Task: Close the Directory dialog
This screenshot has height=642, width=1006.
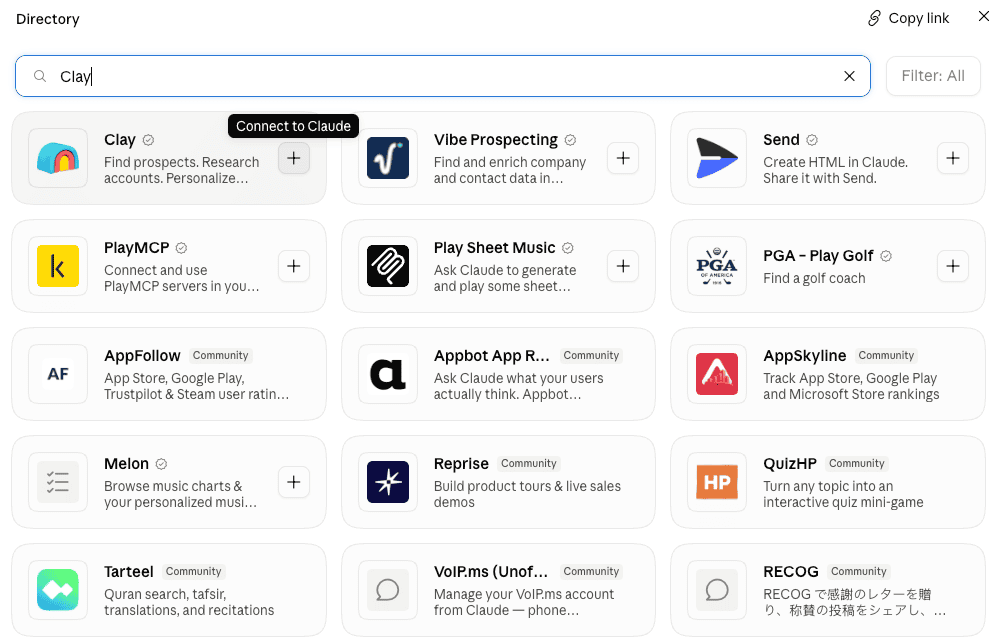Action: [984, 17]
